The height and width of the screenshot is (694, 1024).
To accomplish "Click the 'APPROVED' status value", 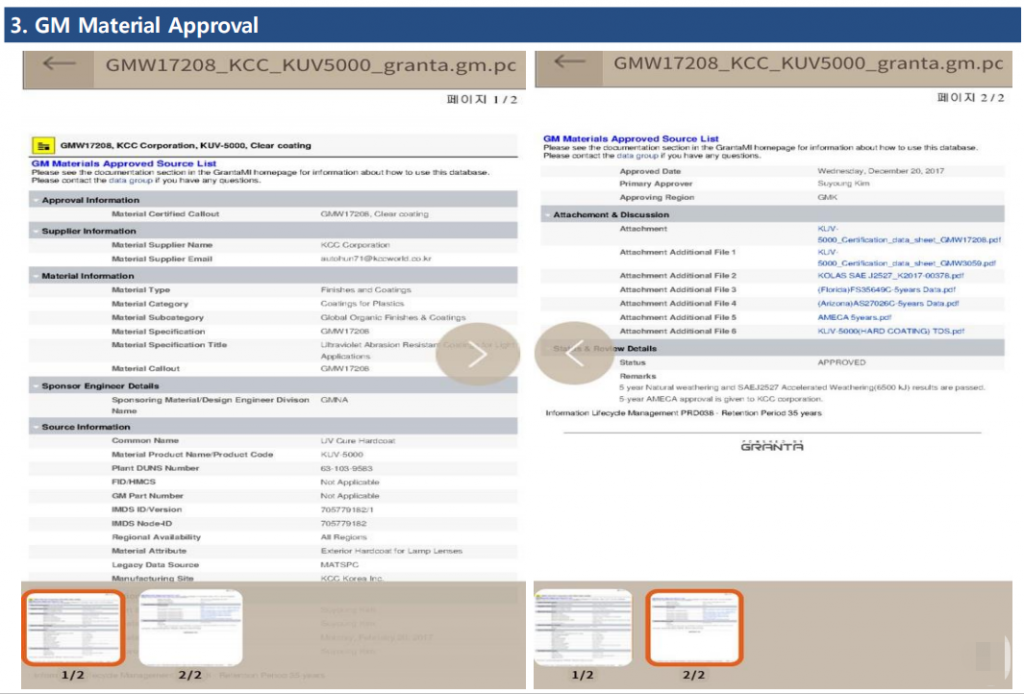I will tap(841, 362).
